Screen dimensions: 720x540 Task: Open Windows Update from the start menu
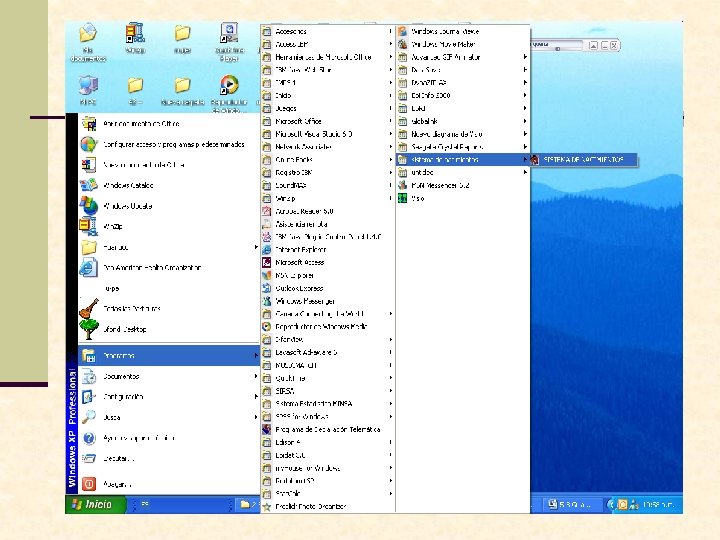(127, 206)
